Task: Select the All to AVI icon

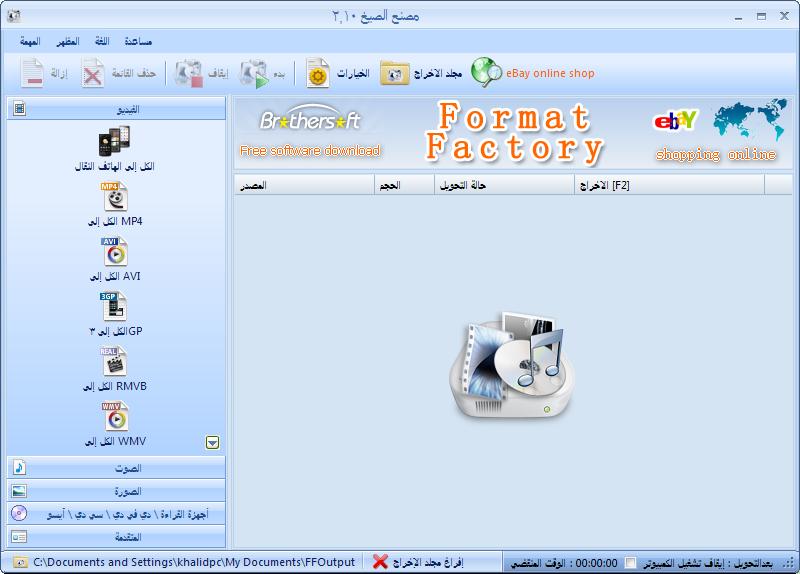Action: (x=114, y=252)
